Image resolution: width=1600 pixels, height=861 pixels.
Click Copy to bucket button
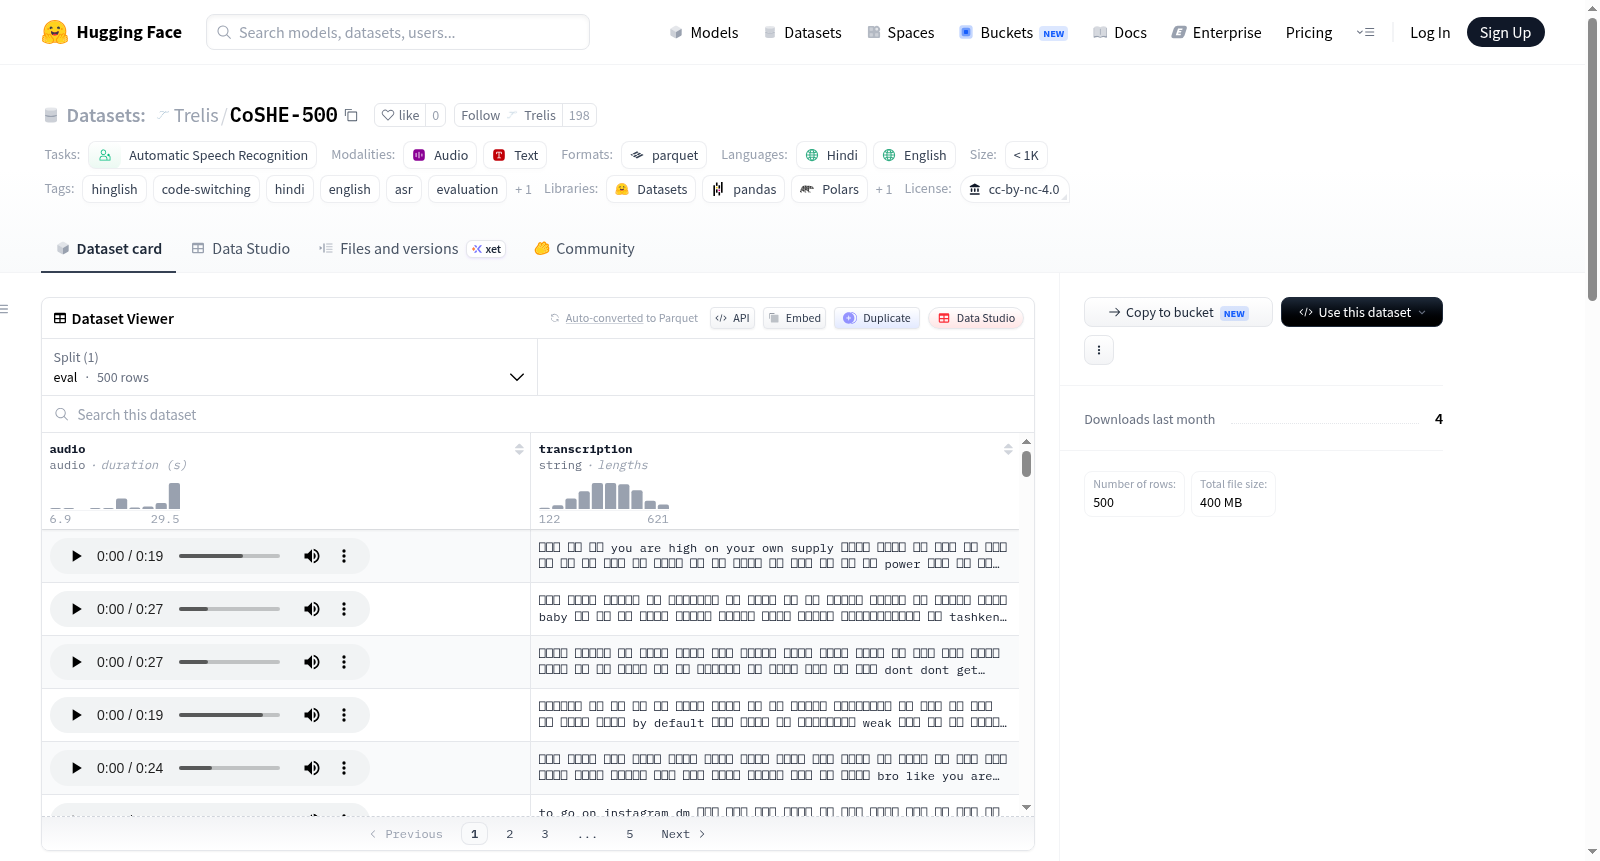[1178, 312]
